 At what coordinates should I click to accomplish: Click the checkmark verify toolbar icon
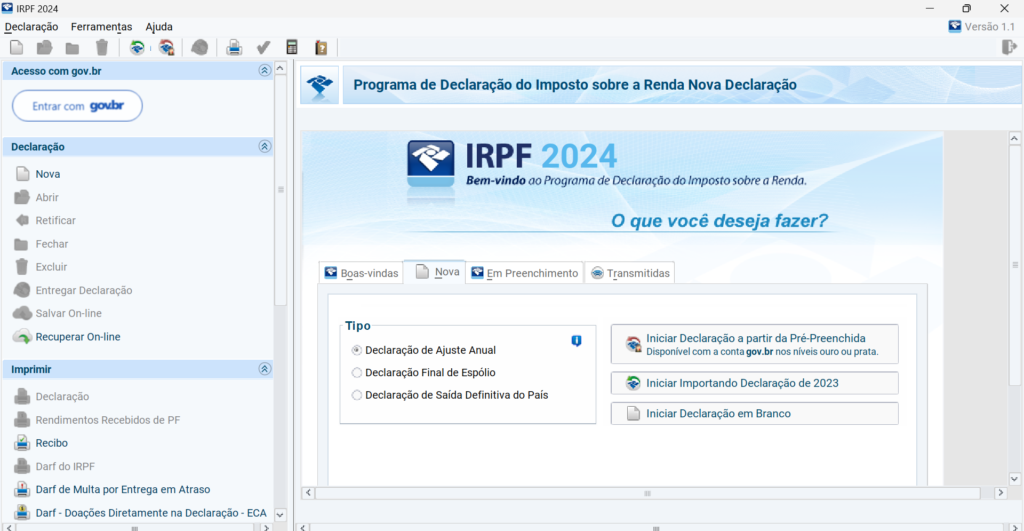click(263, 47)
